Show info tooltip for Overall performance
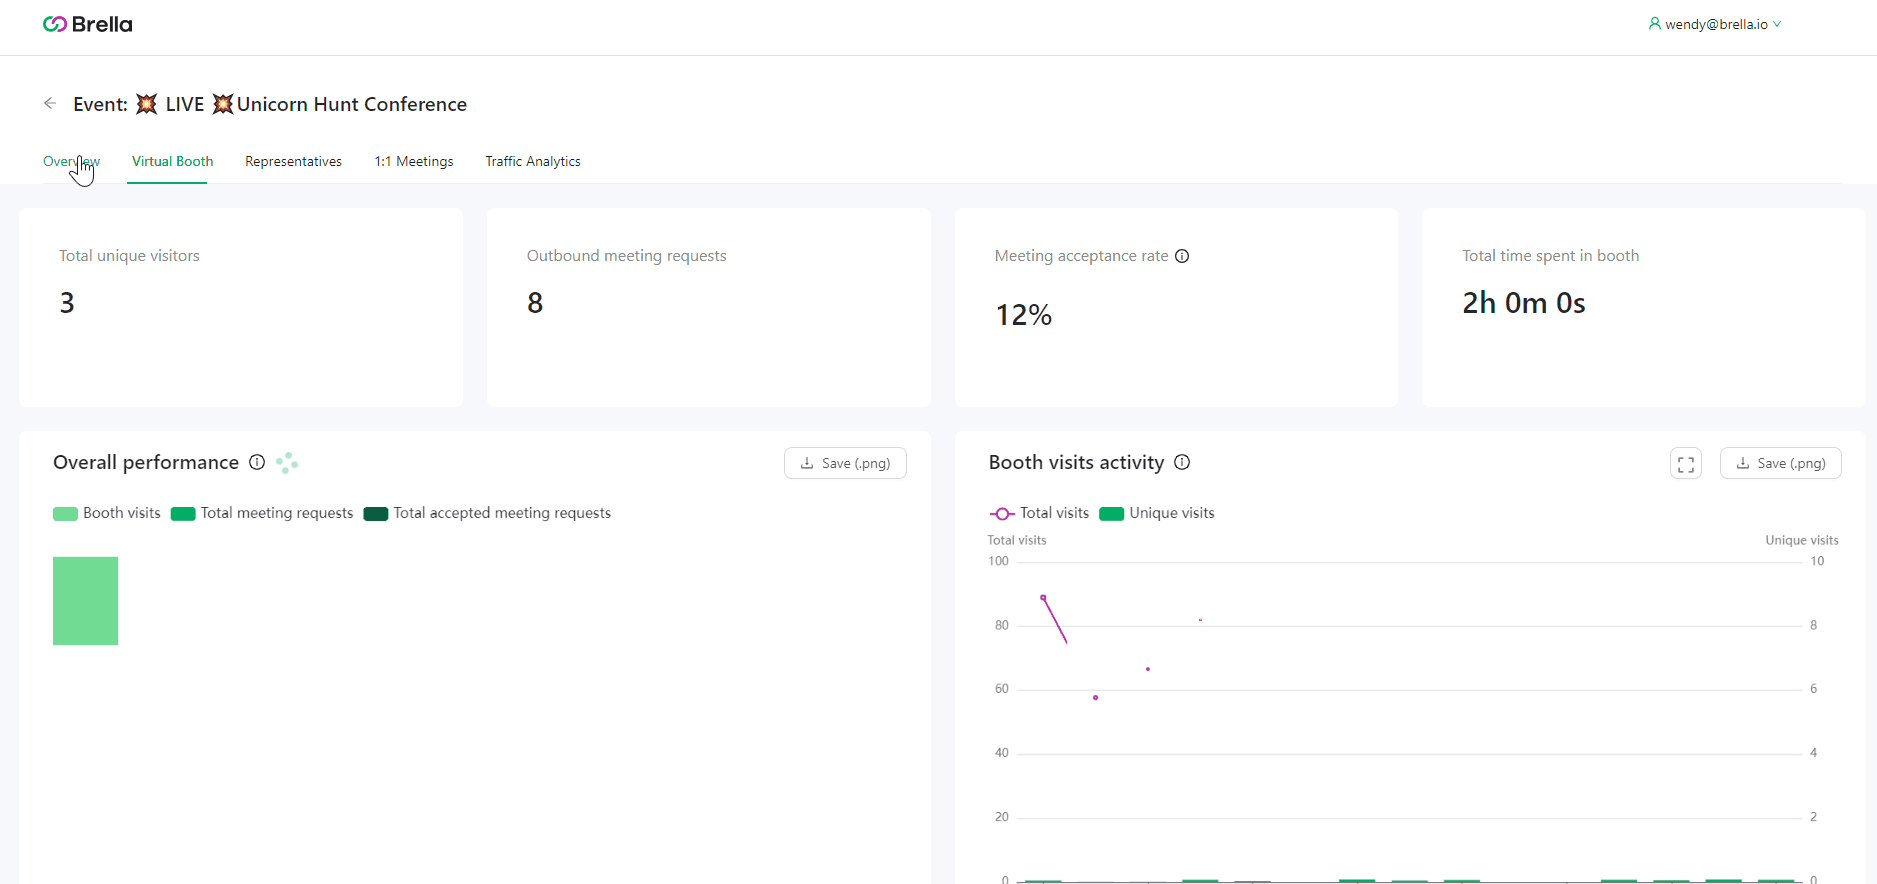Screen dimensions: 1877x884 (257, 462)
